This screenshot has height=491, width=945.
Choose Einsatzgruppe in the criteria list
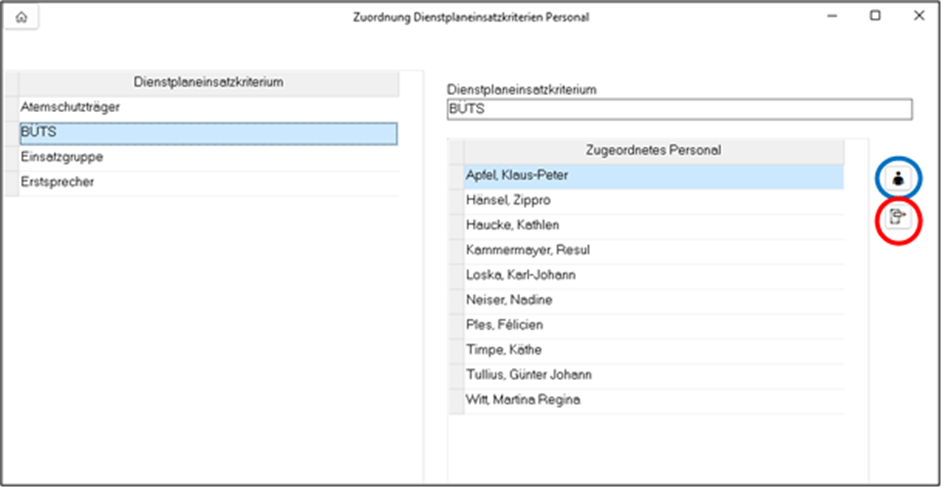208,157
